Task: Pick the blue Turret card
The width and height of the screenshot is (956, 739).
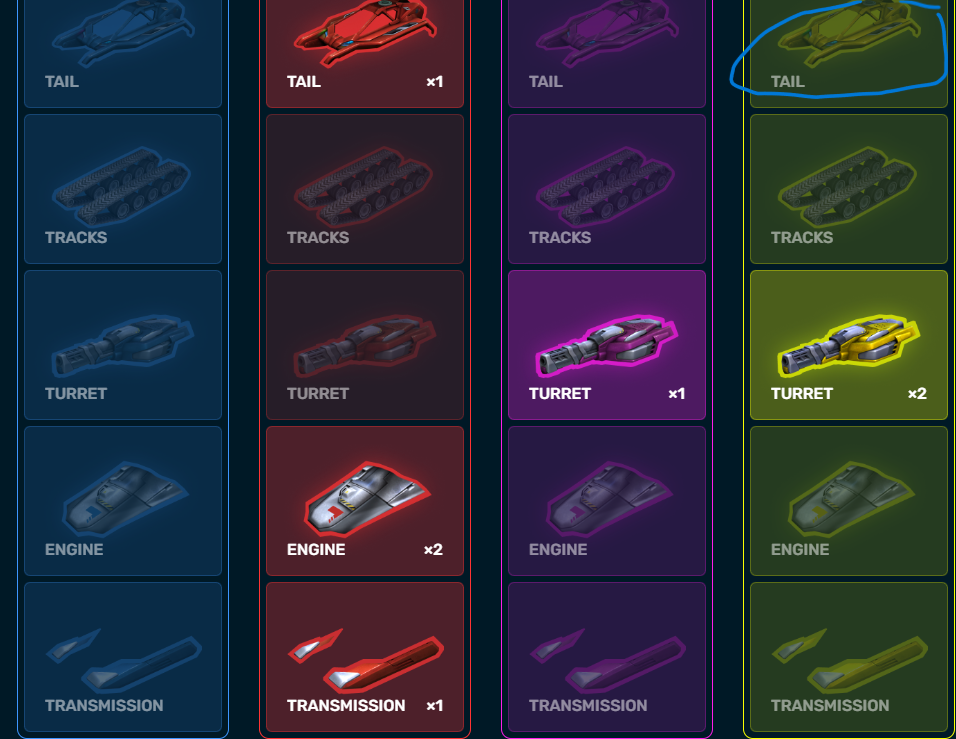Action: click(123, 345)
